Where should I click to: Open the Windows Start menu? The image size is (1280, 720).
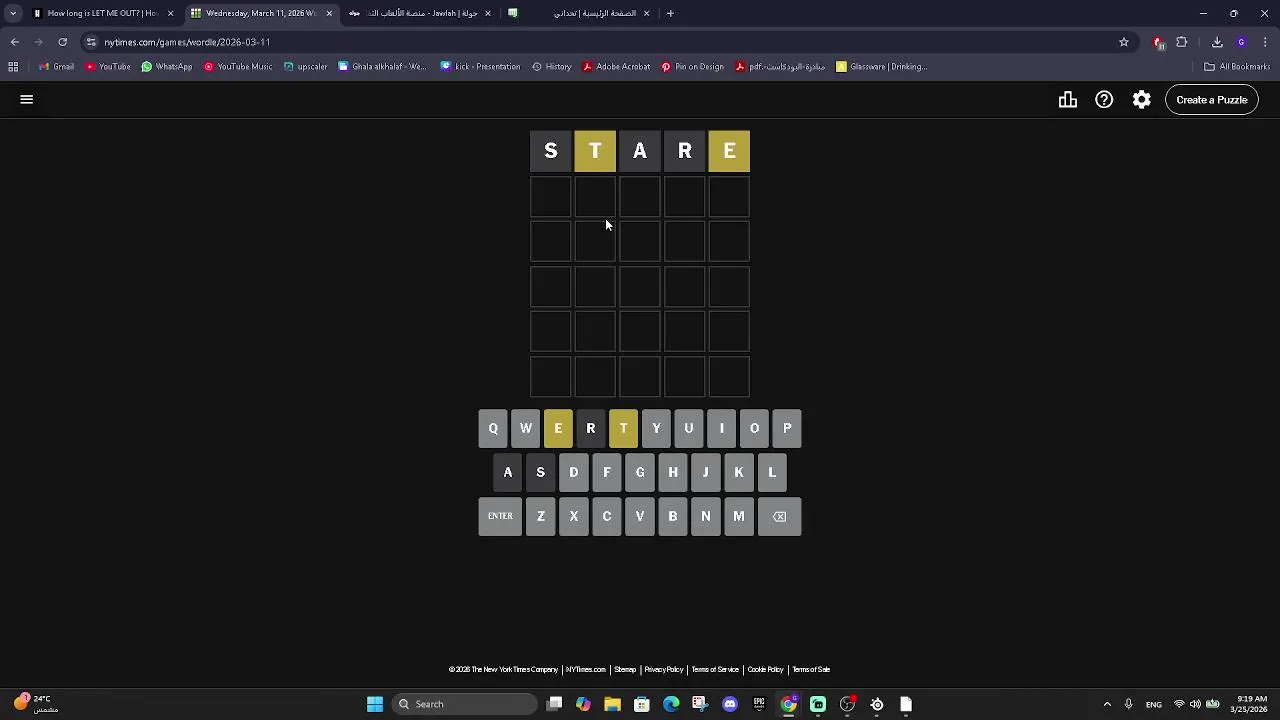375,704
